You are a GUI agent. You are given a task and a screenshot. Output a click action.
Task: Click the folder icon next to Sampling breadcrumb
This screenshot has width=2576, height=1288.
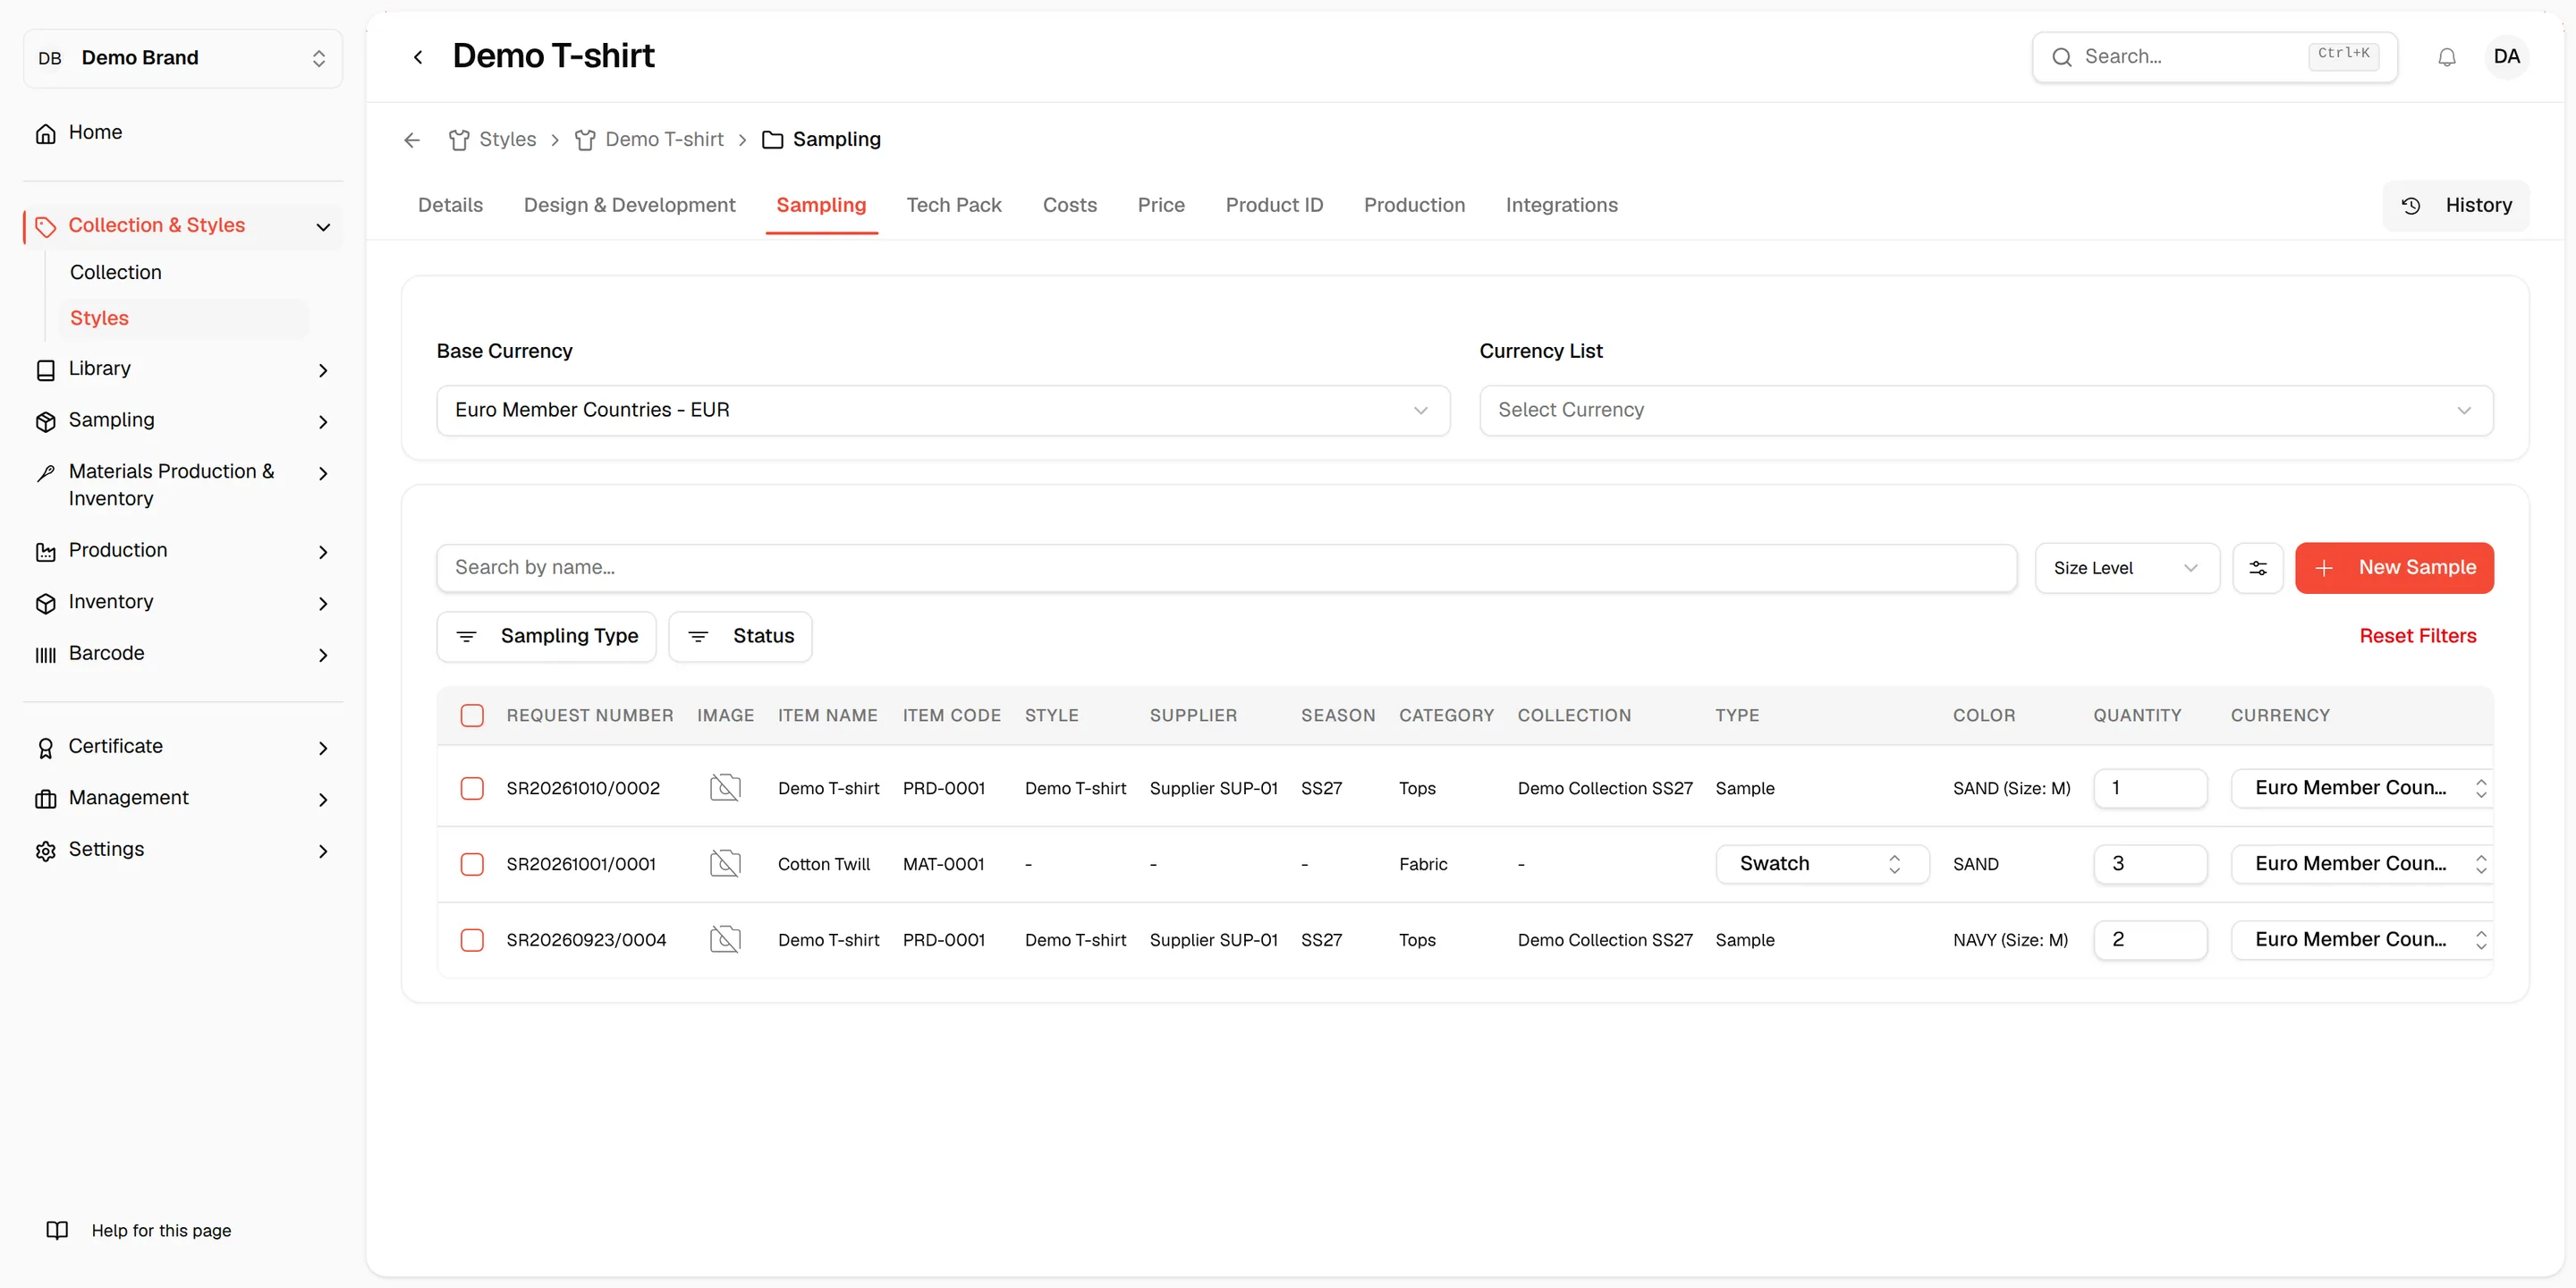(772, 140)
